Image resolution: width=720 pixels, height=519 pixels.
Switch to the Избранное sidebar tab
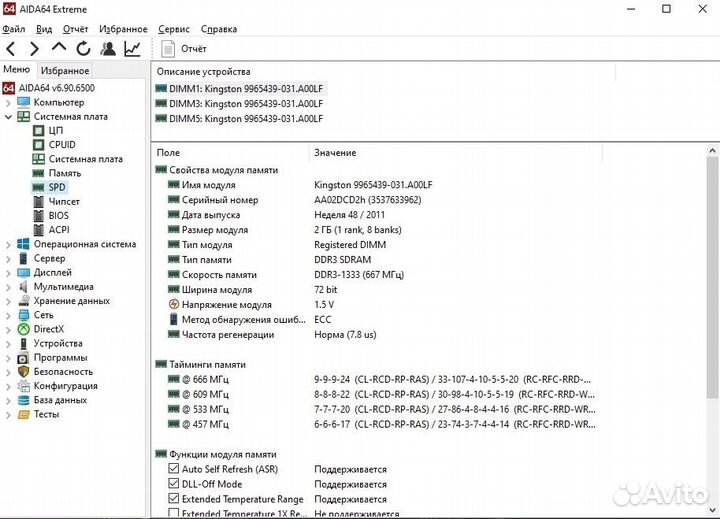pyautogui.click(x=65, y=71)
